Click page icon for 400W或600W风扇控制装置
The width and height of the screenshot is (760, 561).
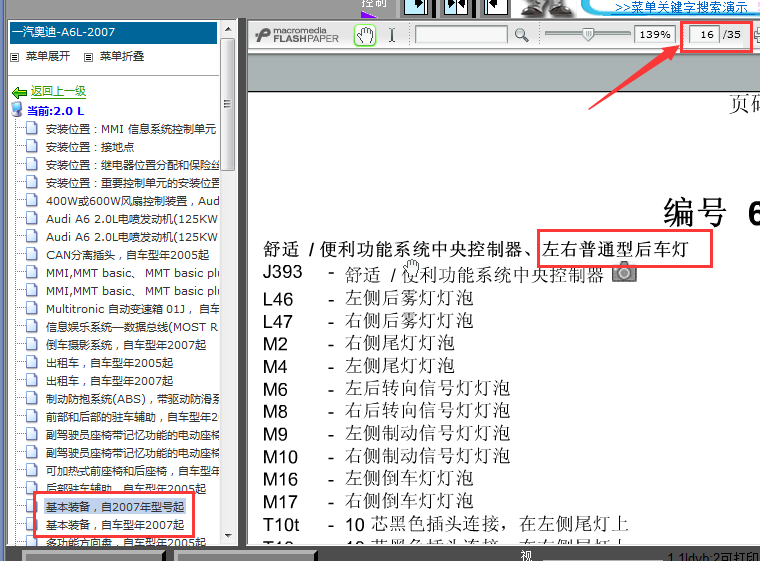(32, 200)
